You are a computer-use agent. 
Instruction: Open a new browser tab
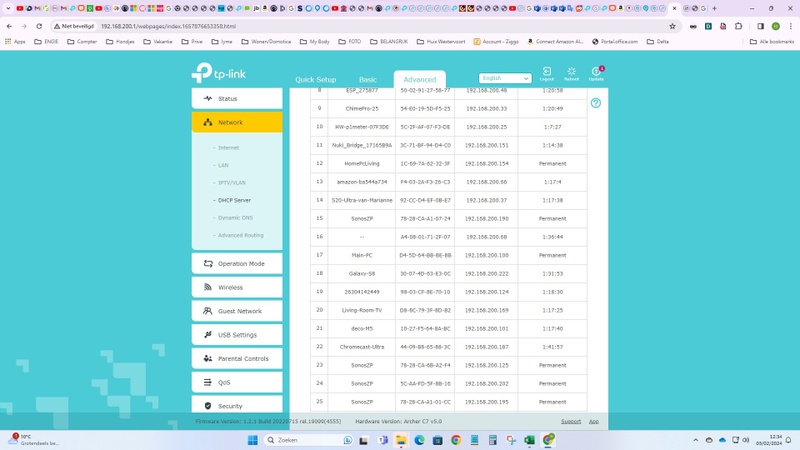click(714, 8)
